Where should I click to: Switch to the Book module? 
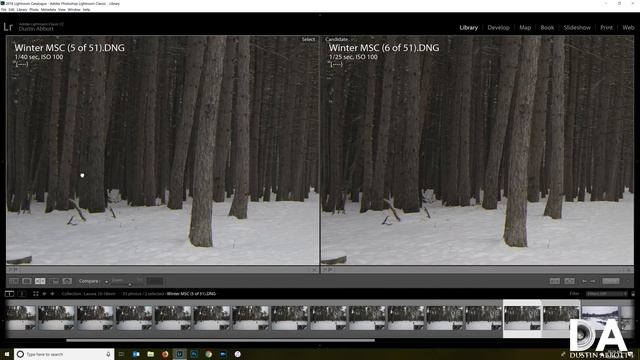[x=547, y=28]
